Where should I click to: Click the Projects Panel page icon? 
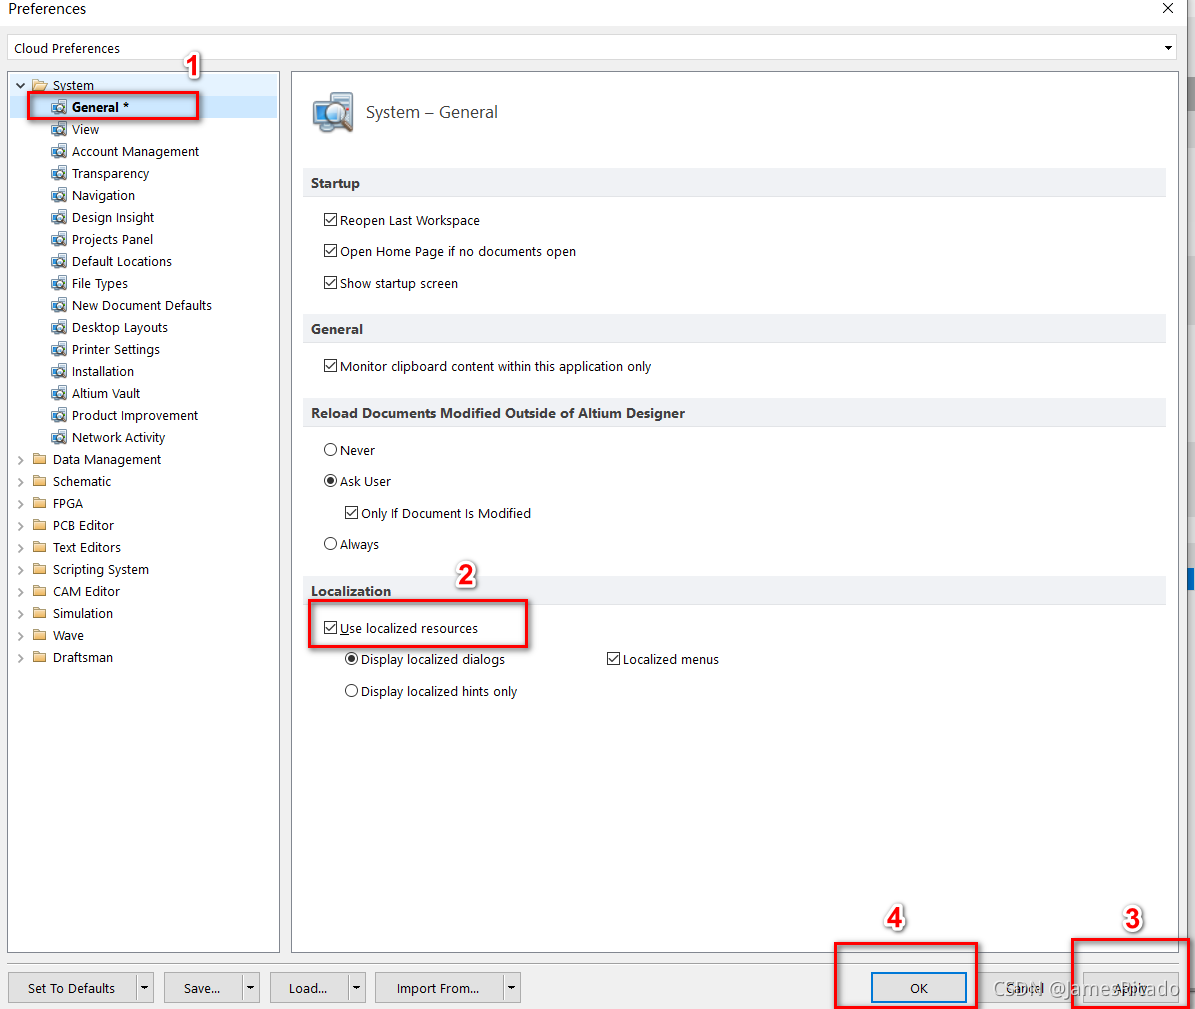(x=59, y=239)
